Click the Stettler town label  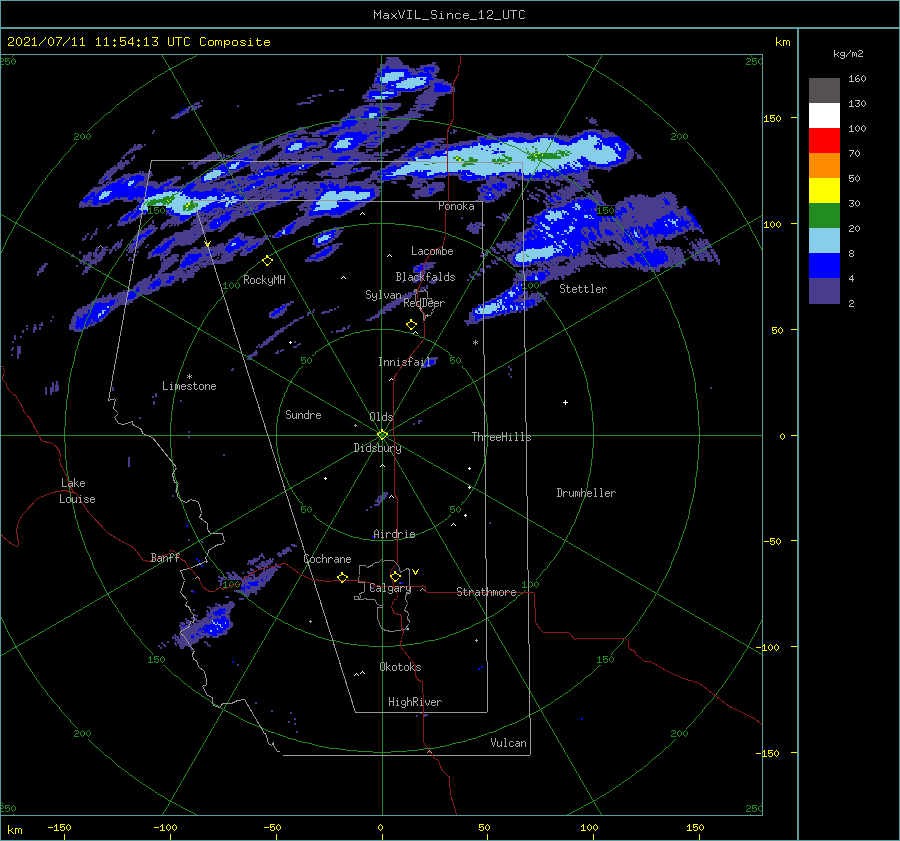click(583, 289)
